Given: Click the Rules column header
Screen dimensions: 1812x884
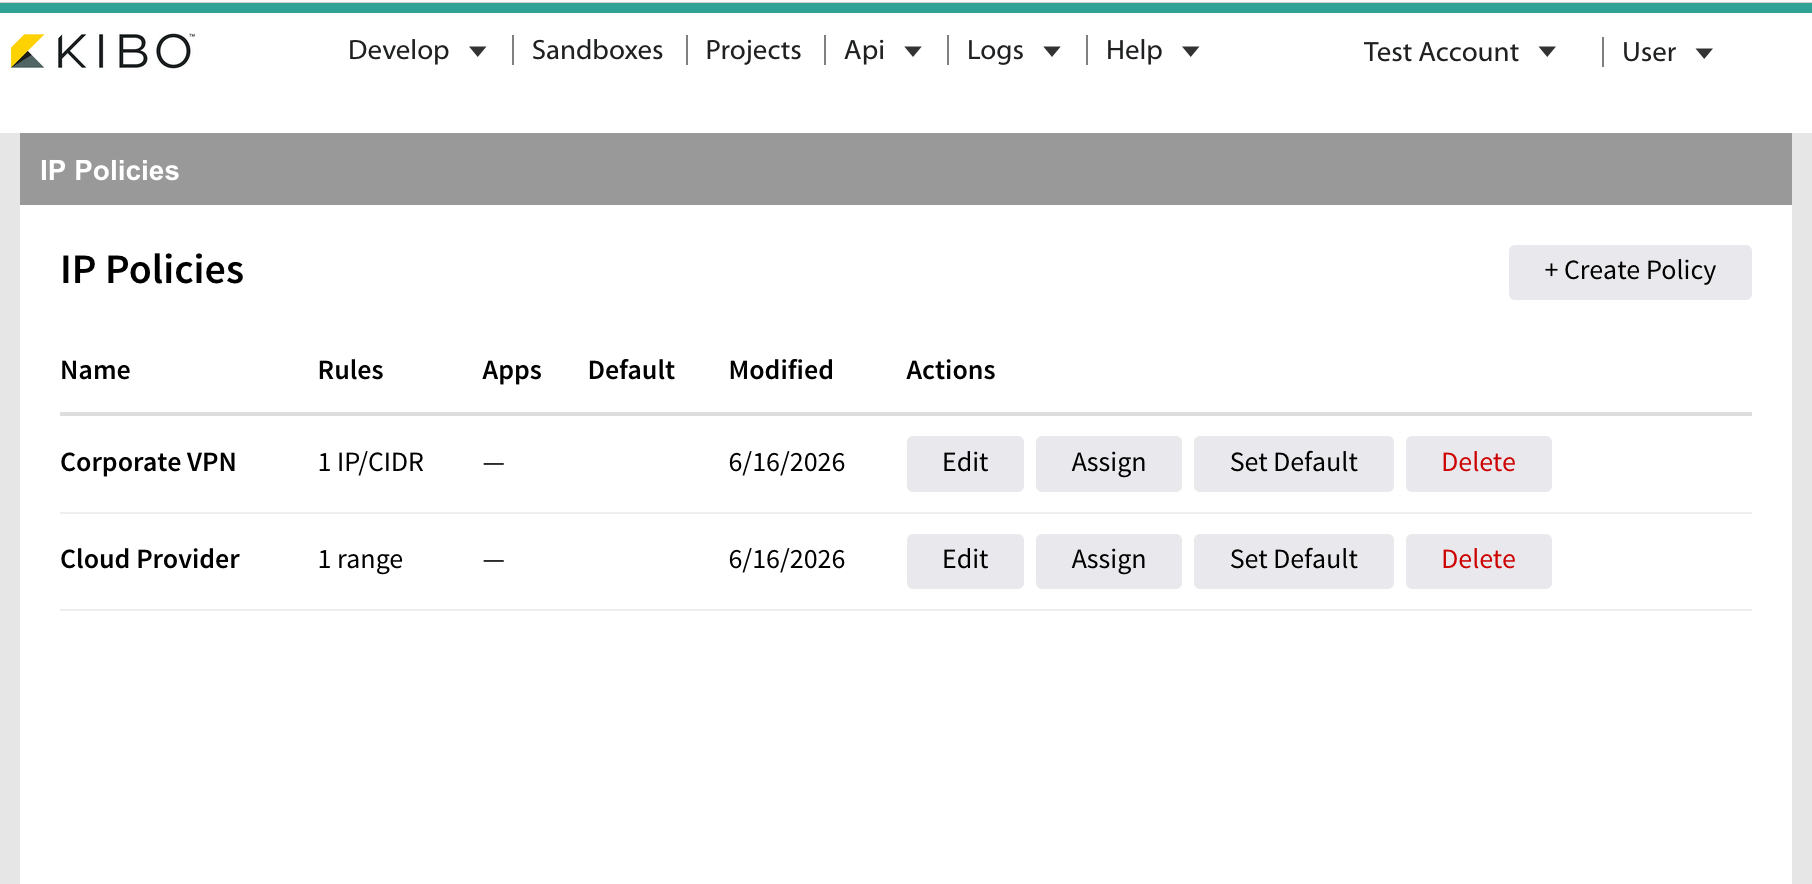Looking at the screenshot, I should point(350,370).
